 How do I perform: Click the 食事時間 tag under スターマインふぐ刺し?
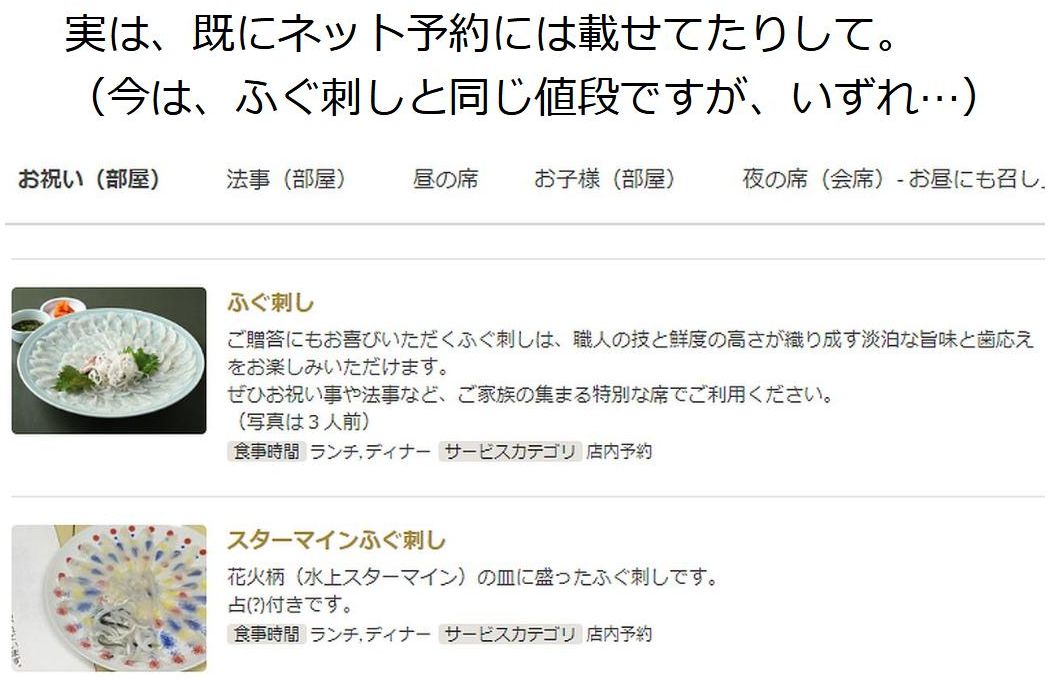[267, 634]
